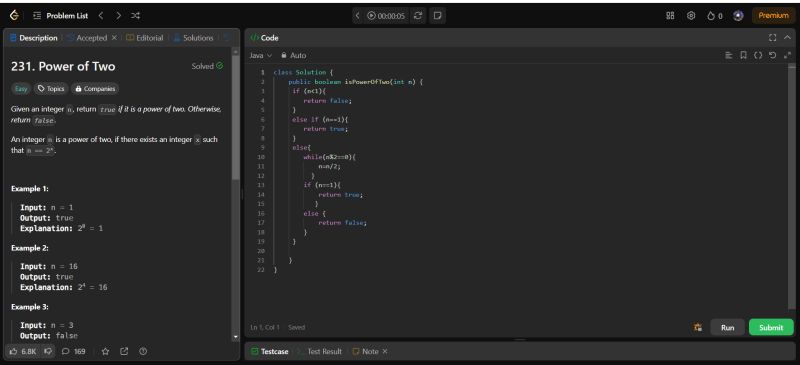
Task: Collapse the timer with left chevron
Action: pos(358,16)
